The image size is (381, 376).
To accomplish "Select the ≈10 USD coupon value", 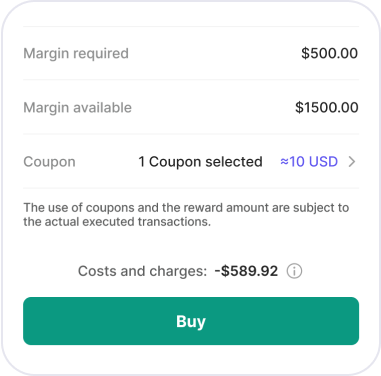I will (x=309, y=162).
